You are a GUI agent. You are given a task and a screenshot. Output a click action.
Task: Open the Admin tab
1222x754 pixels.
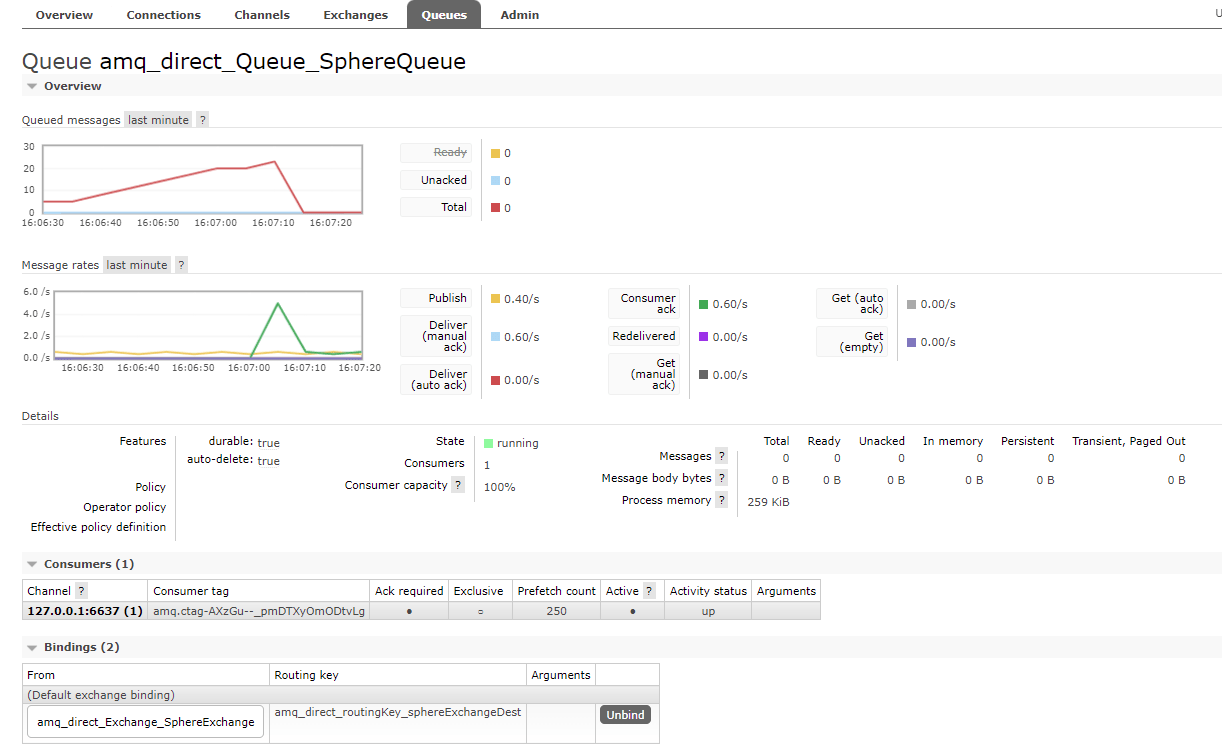click(x=519, y=14)
